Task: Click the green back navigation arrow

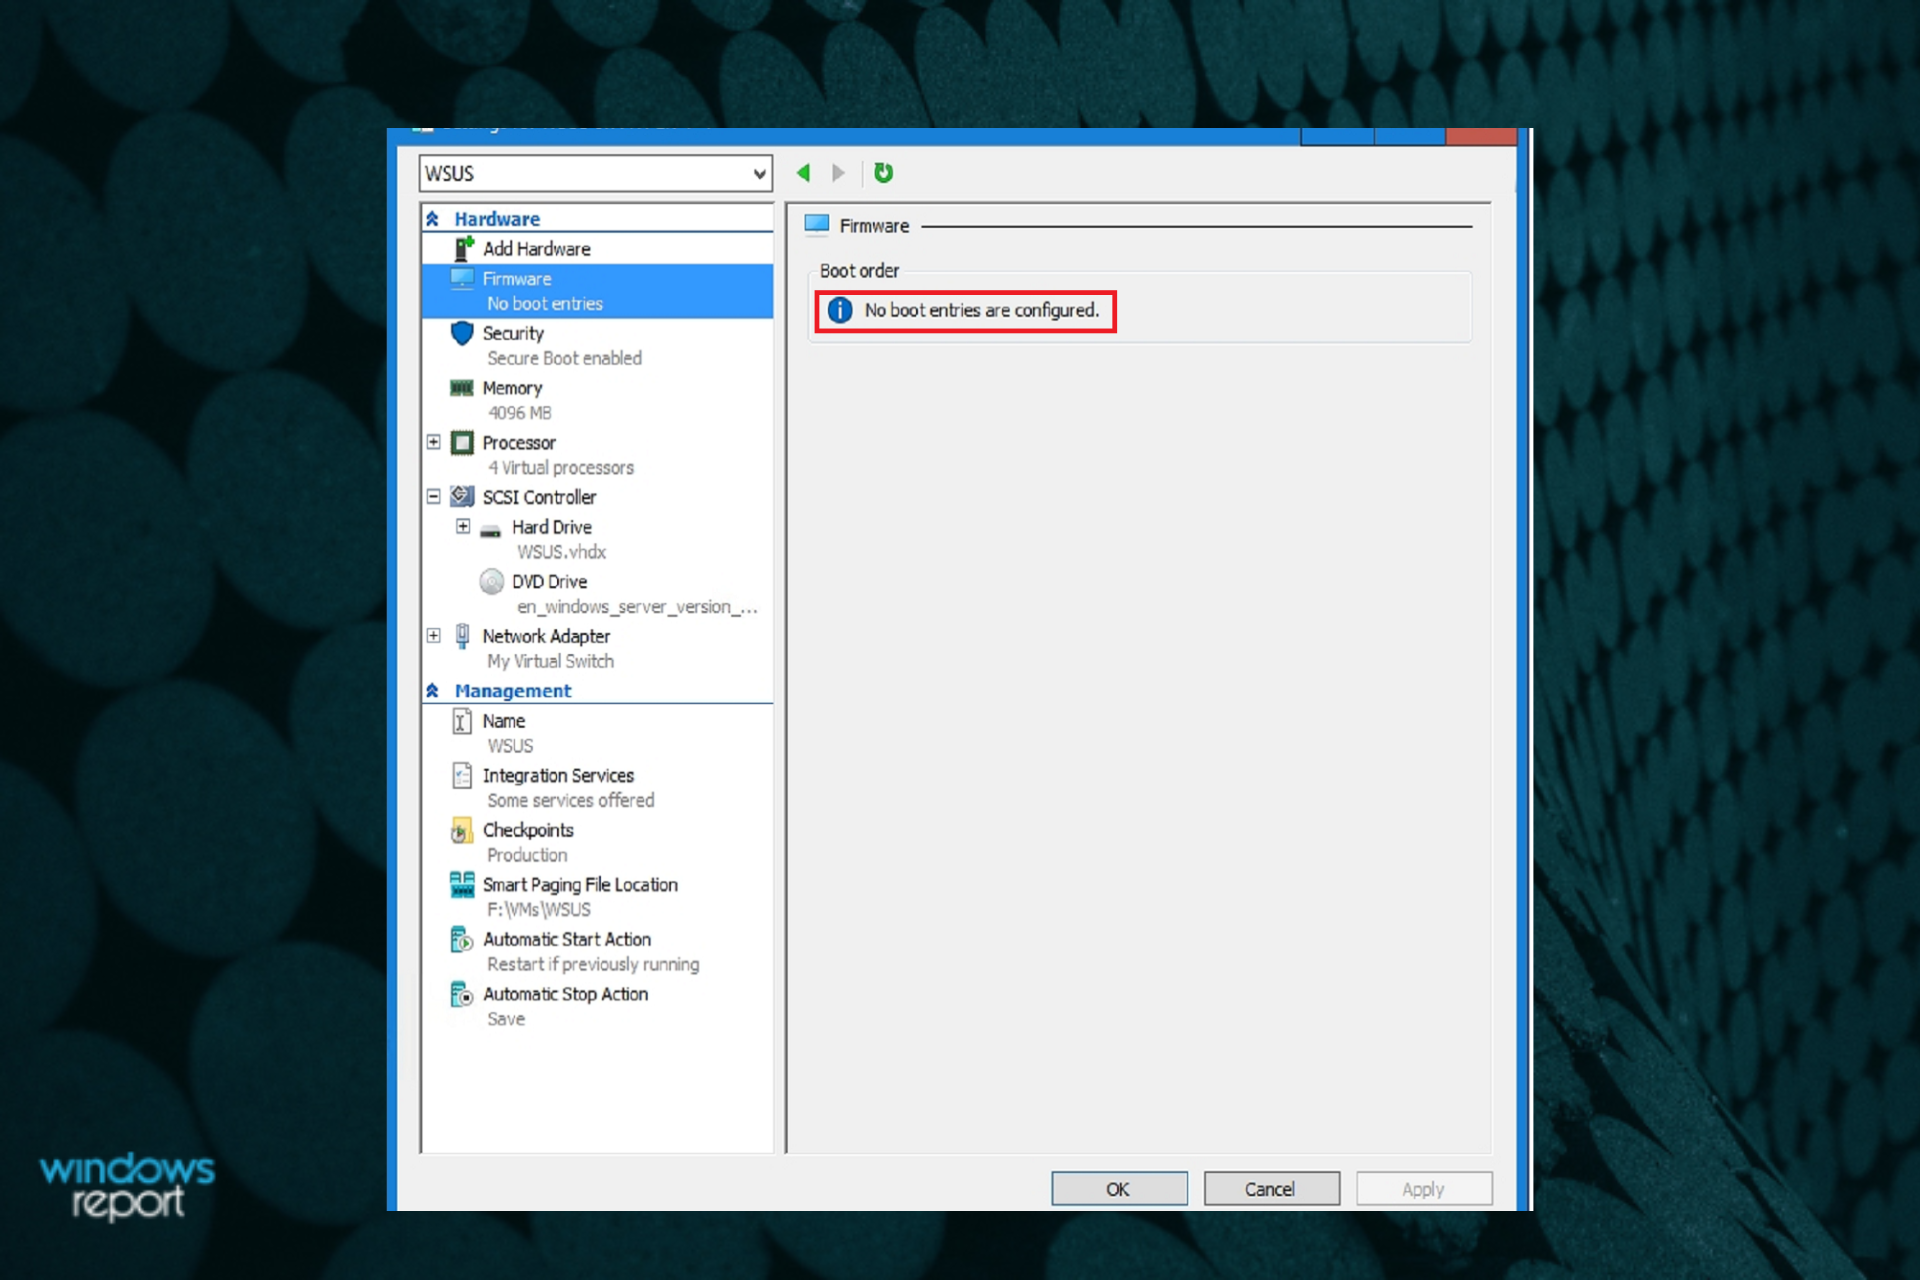Action: point(803,173)
